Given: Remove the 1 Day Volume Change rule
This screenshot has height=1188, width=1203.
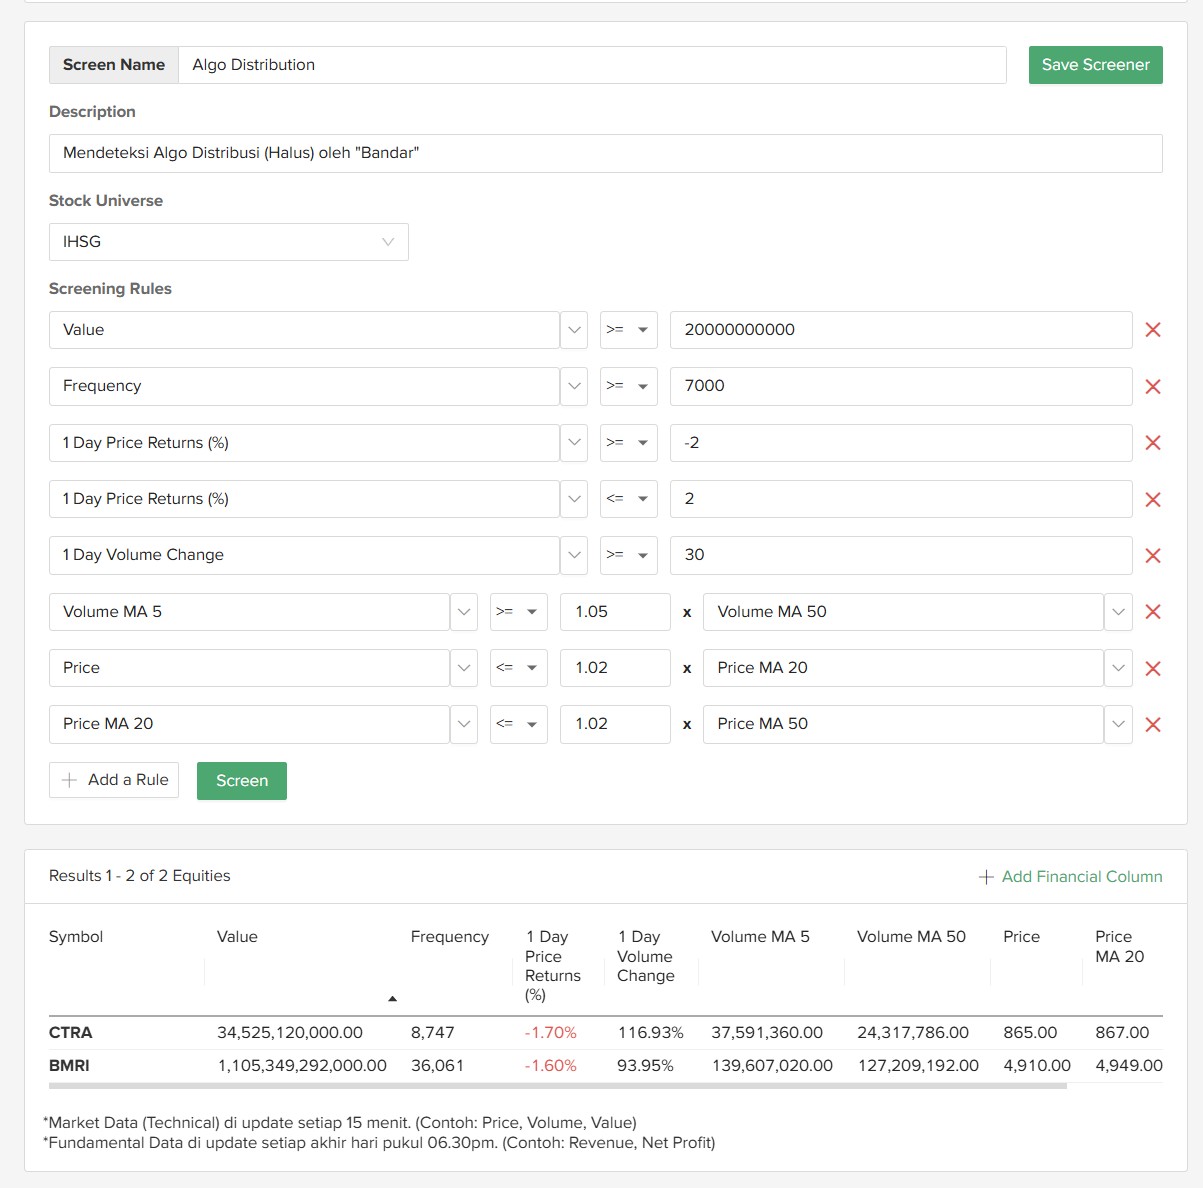Looking at the screenshot, I should pos(1152,556).
